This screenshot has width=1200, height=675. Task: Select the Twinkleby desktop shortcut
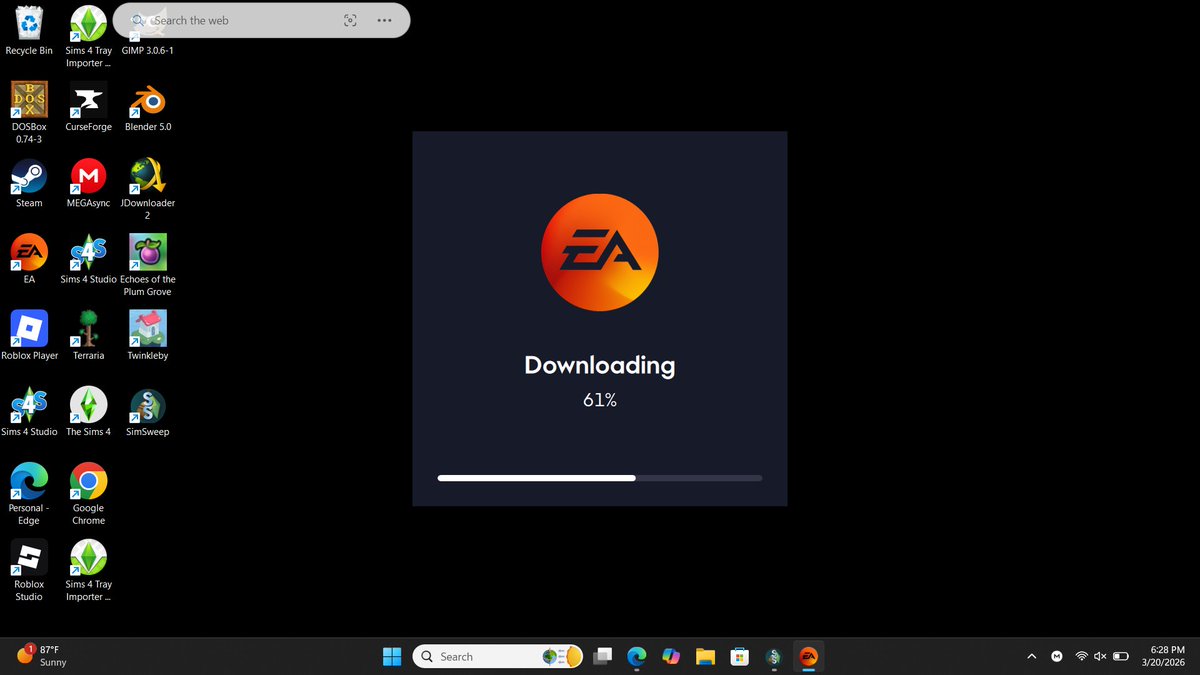(148, 335)
